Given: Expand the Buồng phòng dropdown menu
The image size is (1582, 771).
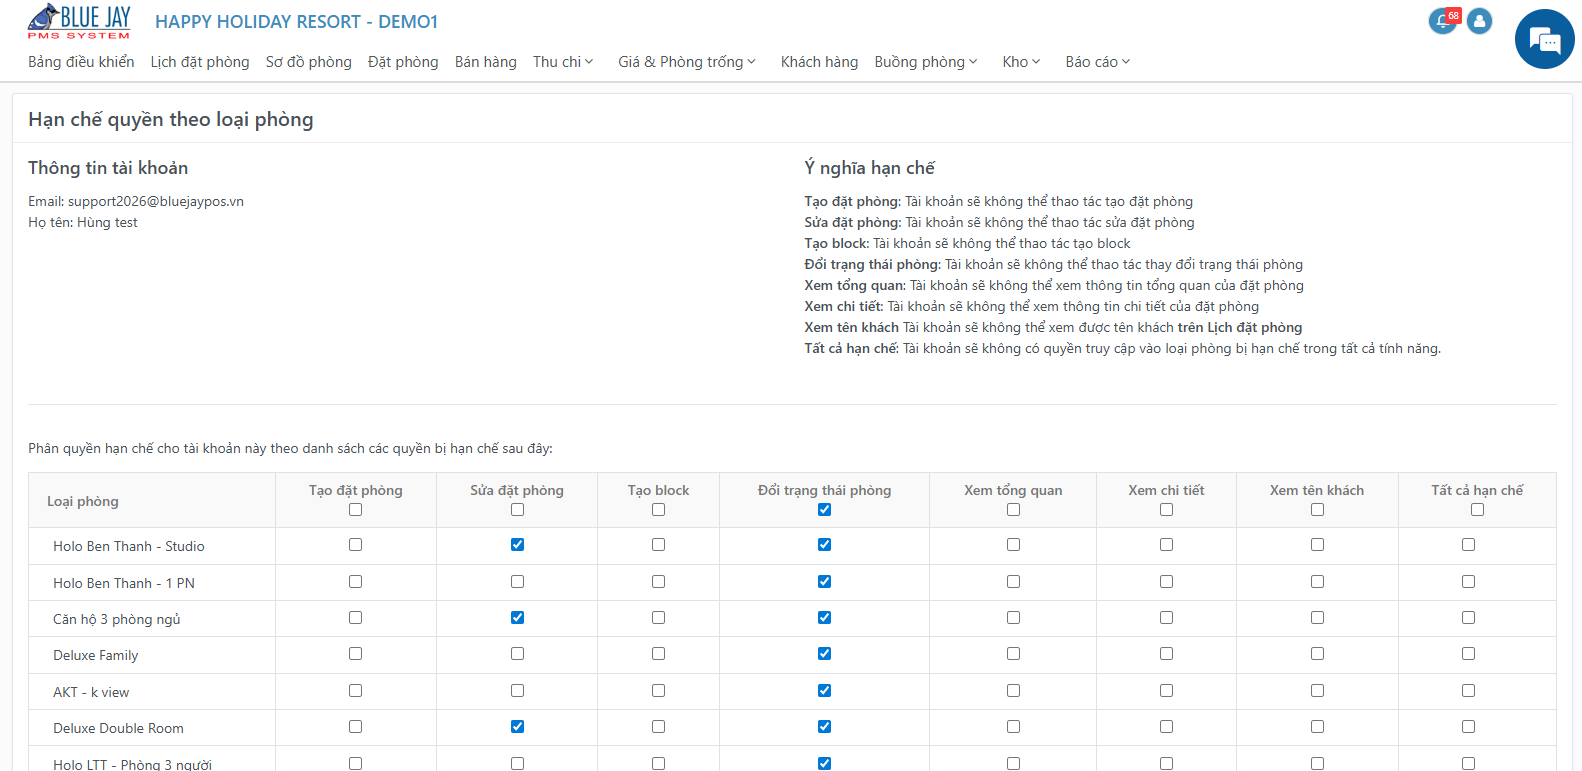Looking at the screenshot, I should coord(926,62).
